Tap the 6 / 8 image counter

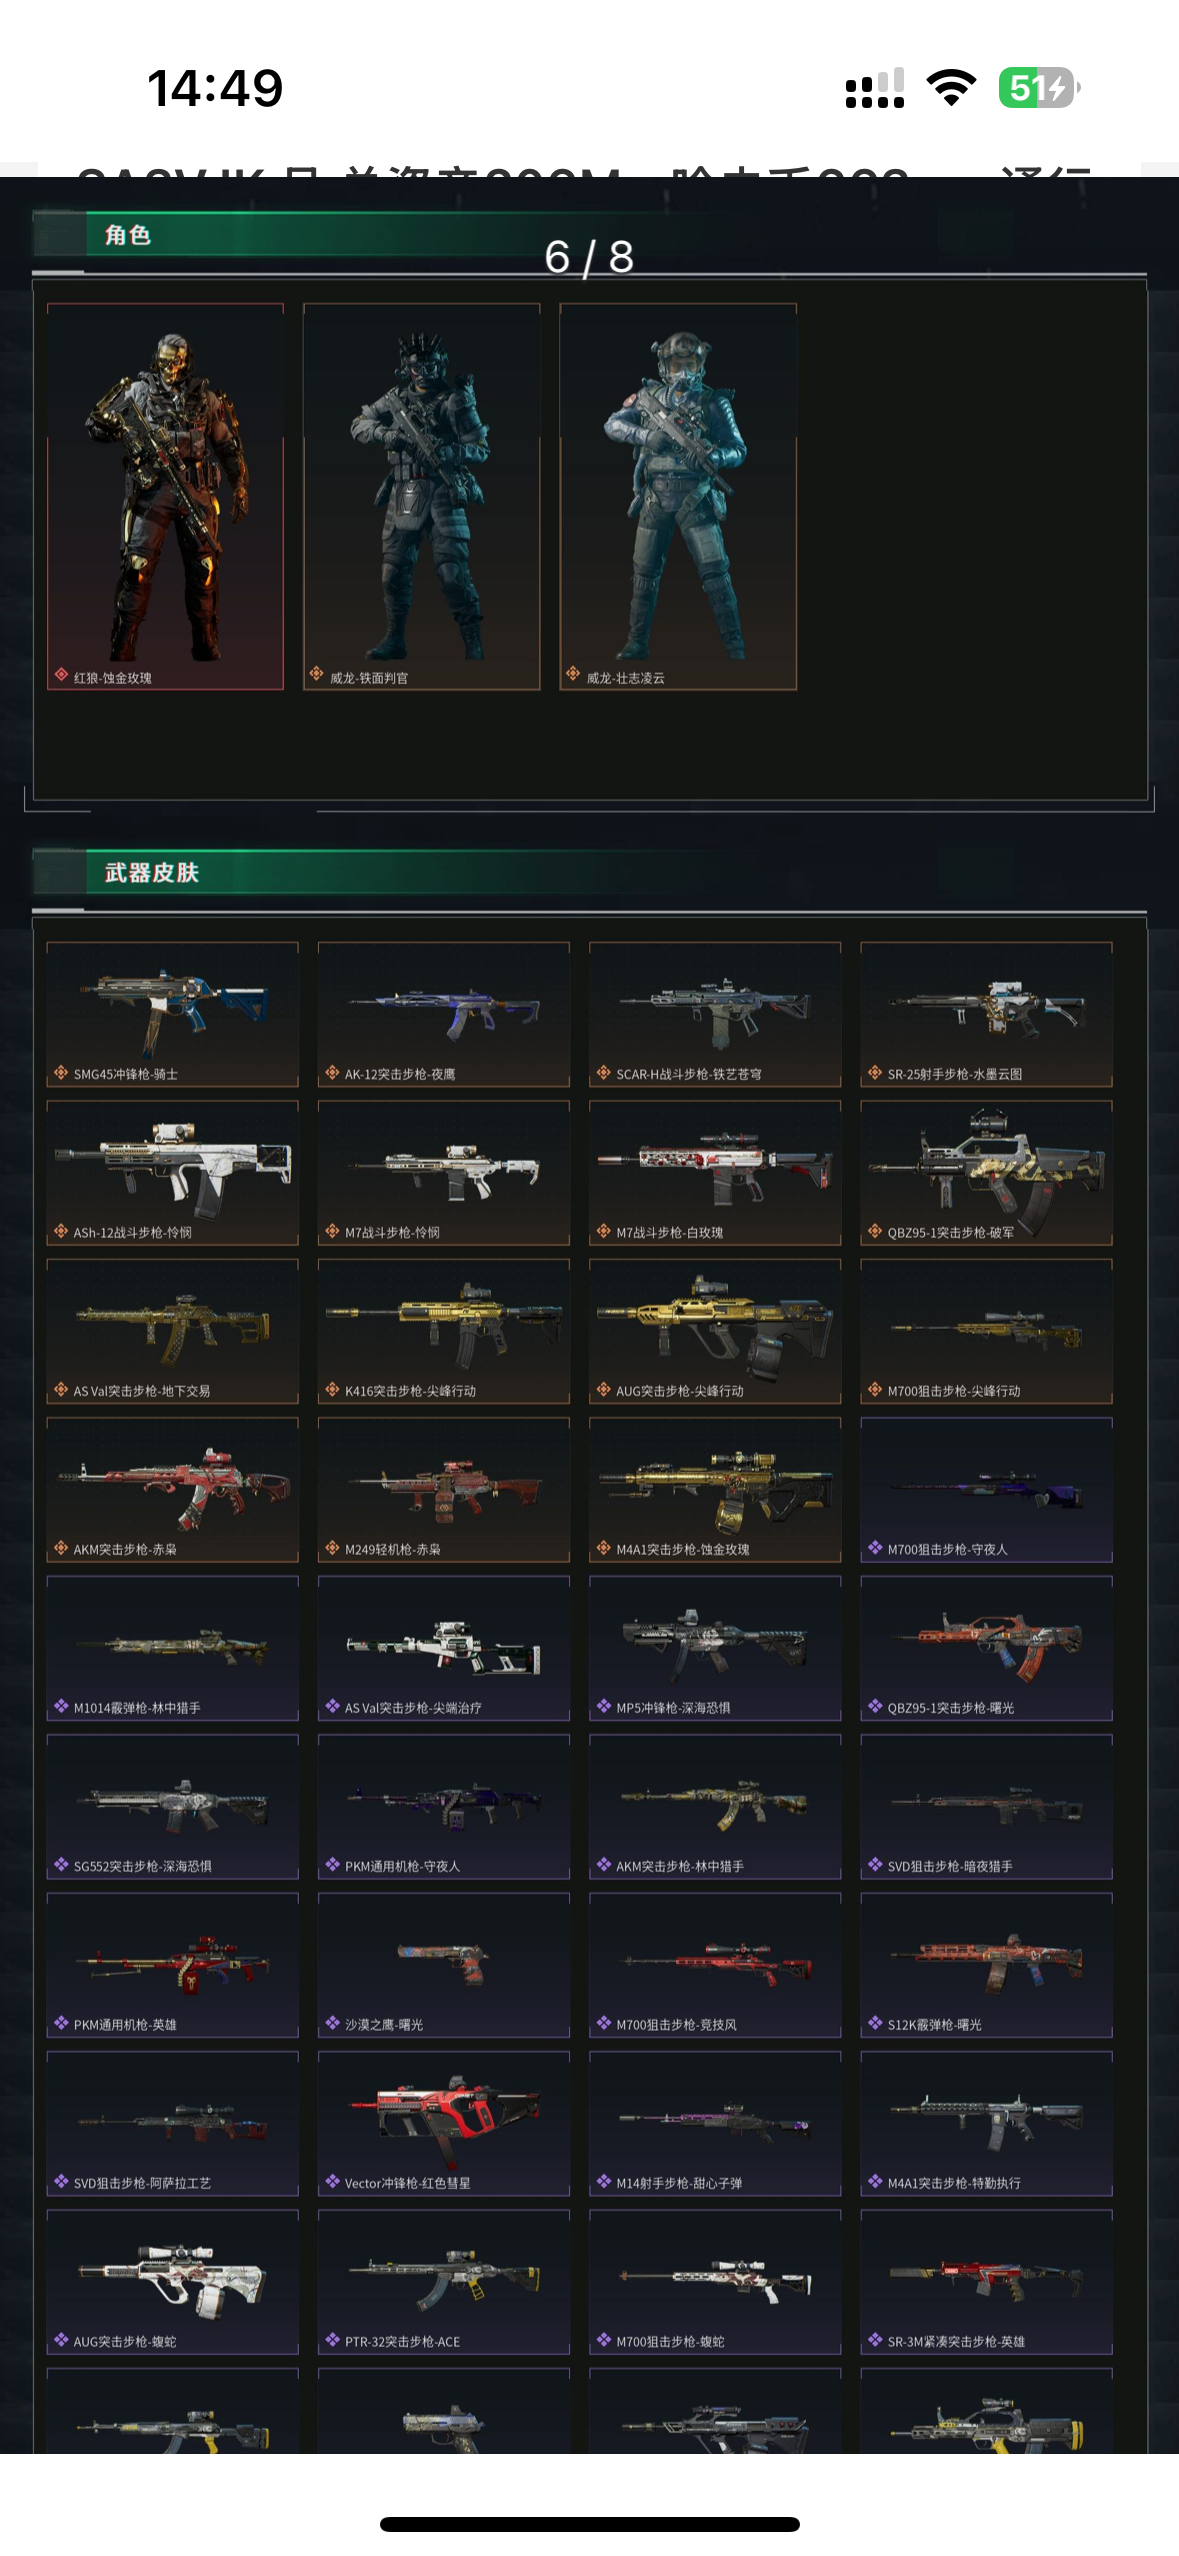pos(589,257)
